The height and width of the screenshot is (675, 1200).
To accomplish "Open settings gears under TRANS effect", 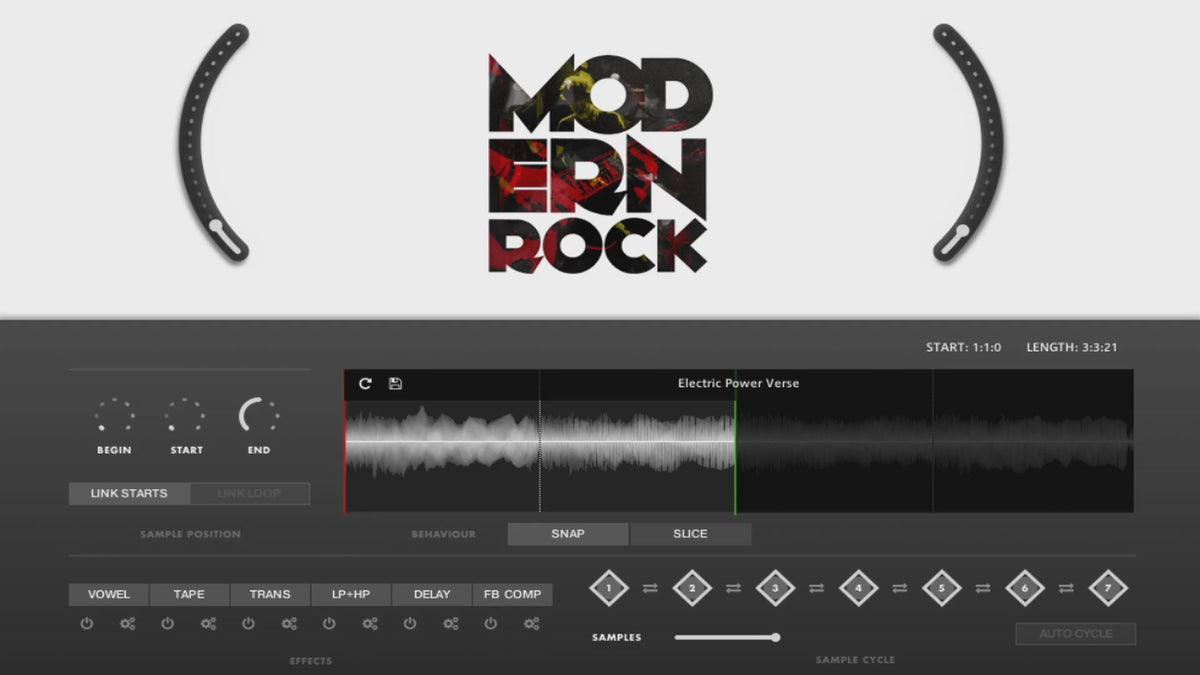I will tap(289, 624).
